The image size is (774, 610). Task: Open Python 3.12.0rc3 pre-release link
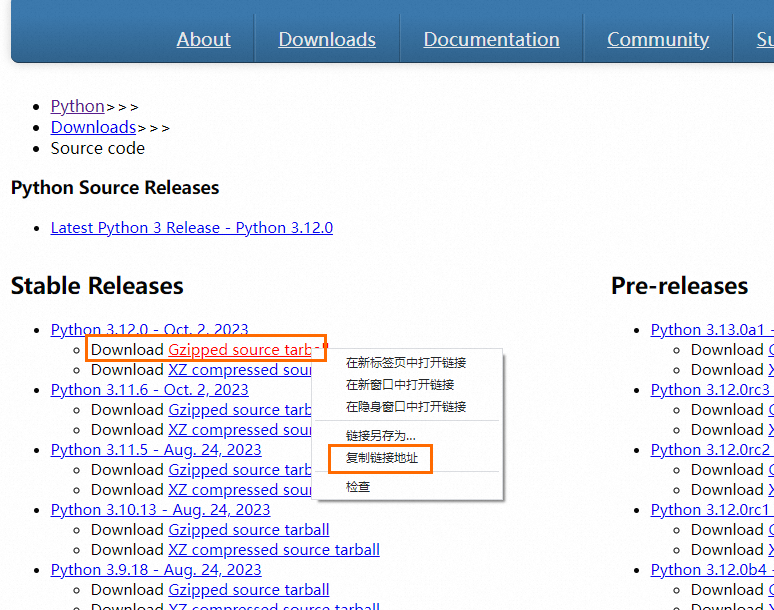[x=712, y=389]
